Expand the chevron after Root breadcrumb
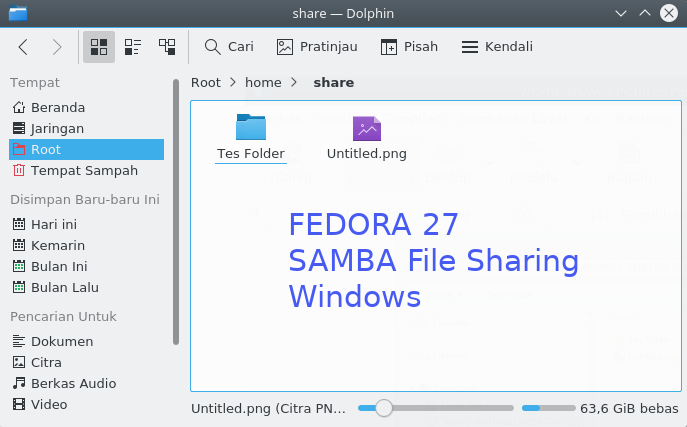Viewport: 687px width, 427px height. [x=233, y=83]
